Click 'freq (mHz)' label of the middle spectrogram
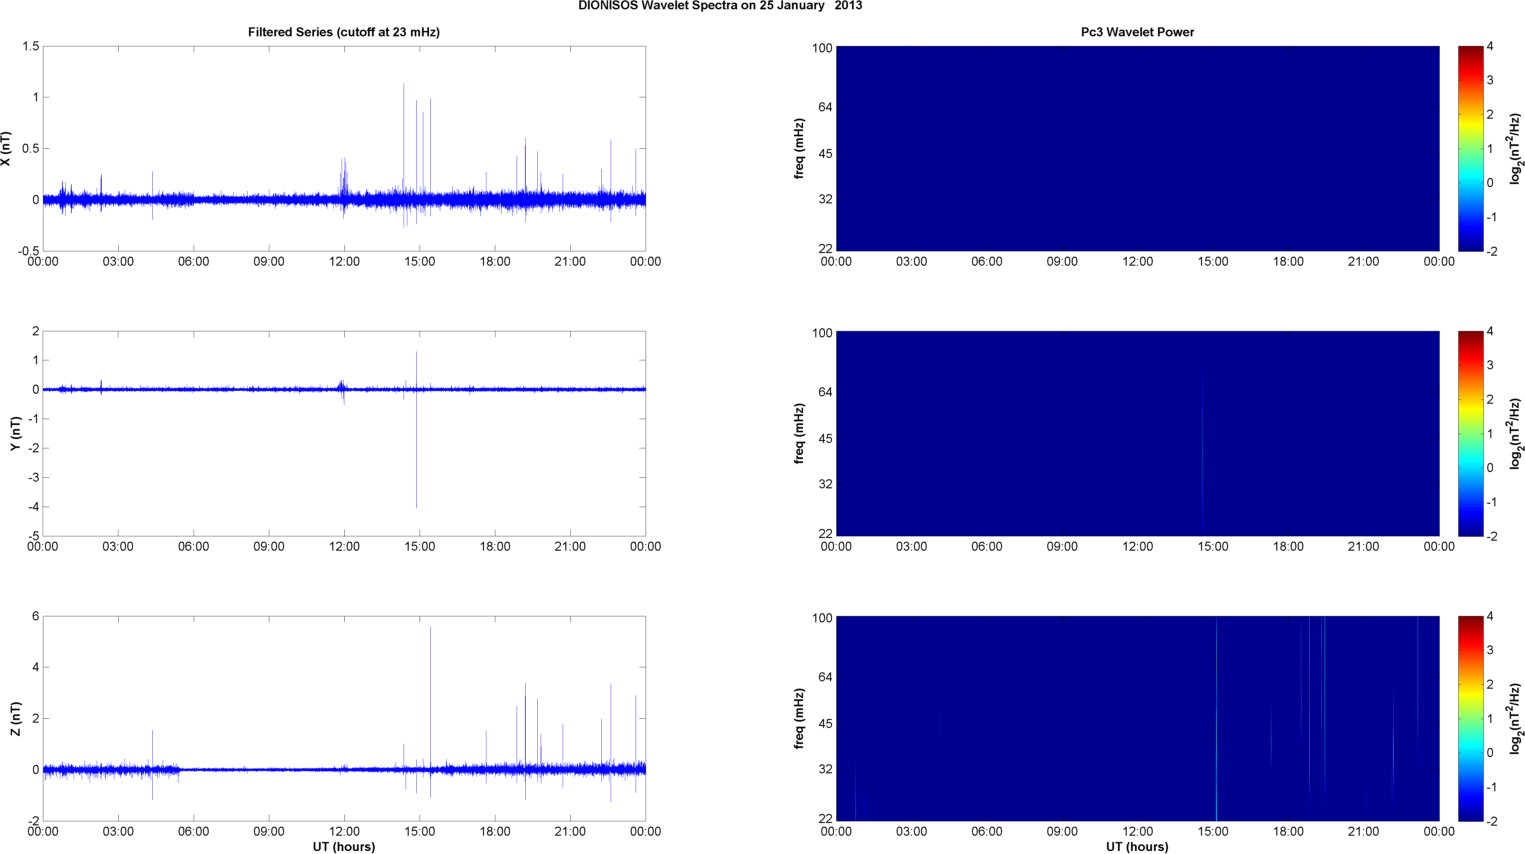The image size is (1525, 854). [x=800, y=434]
